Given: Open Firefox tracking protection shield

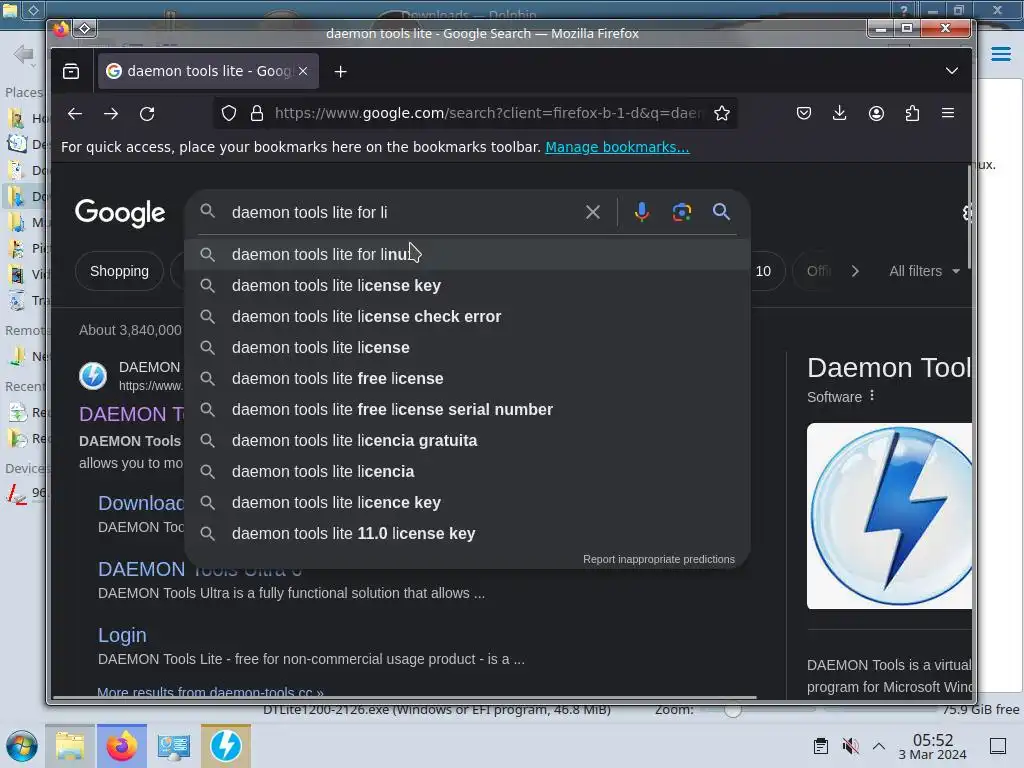Looking at the screenshot, I should coord(229,114).
